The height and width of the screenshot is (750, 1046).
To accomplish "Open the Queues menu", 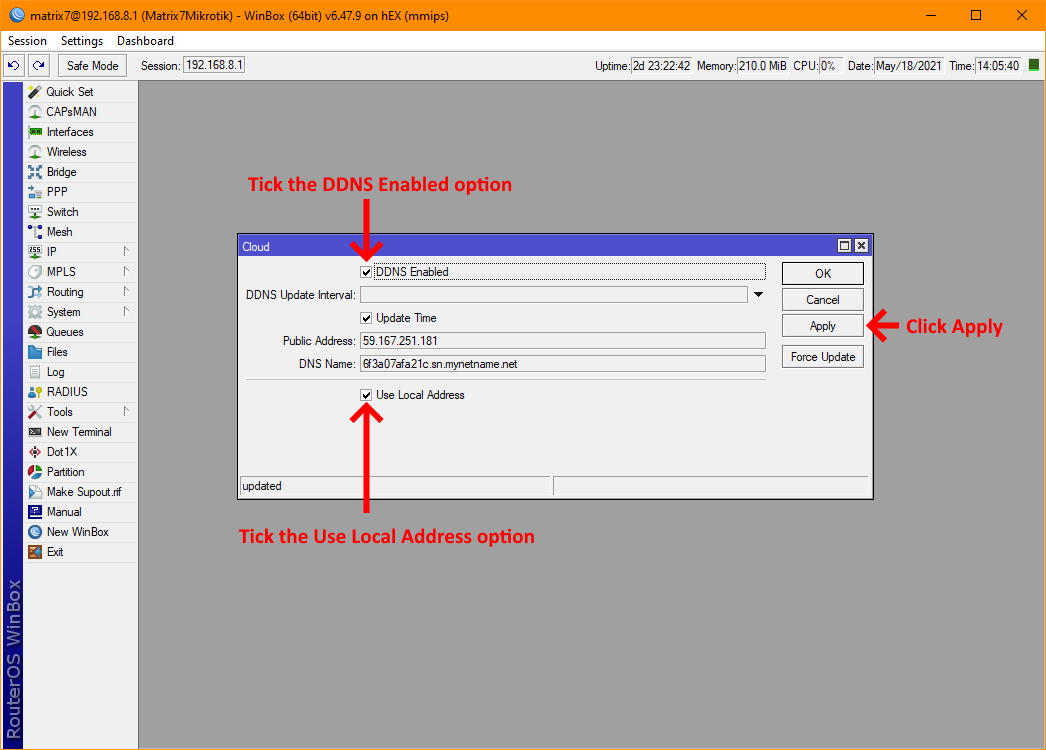I will (80, 332).
